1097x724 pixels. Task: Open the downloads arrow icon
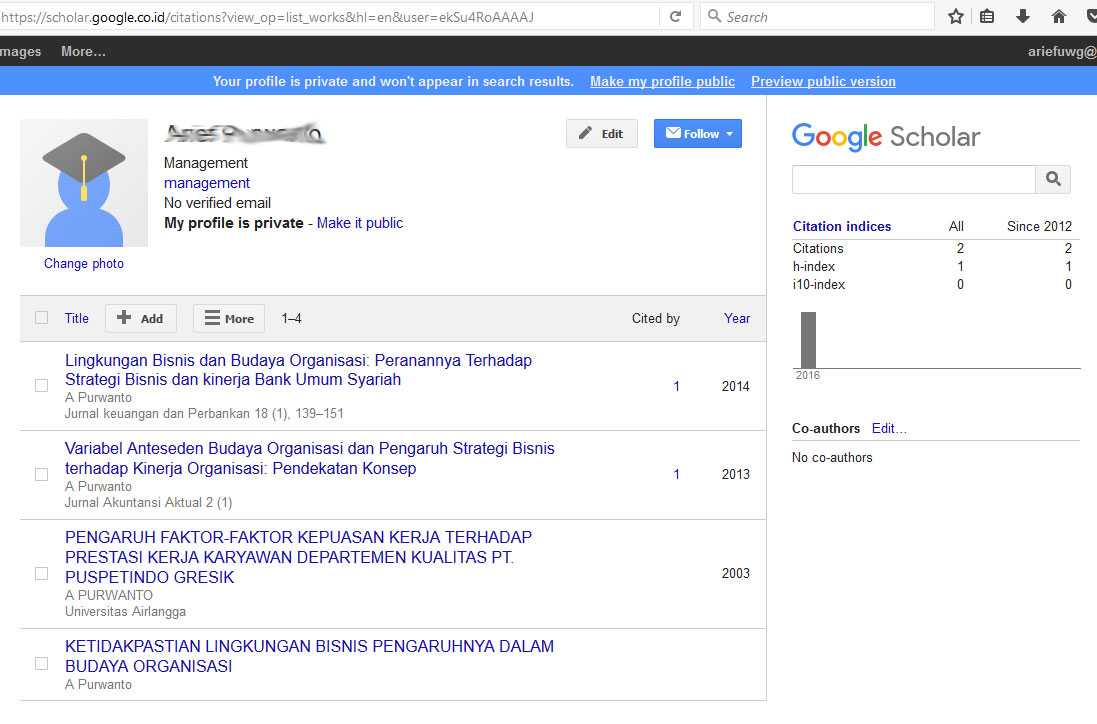(x=1023, y=17)
